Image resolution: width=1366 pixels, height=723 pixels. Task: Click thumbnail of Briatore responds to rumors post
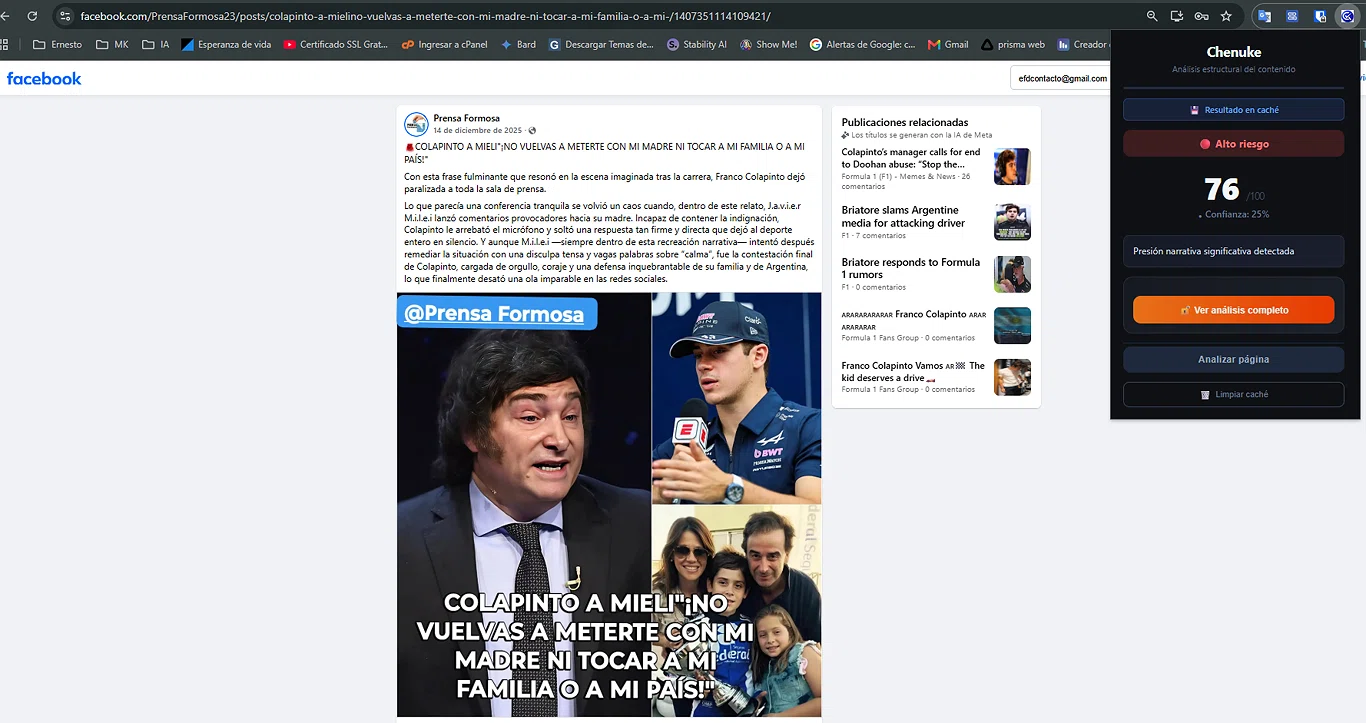pyautogui.click(x=1012, y=274)
